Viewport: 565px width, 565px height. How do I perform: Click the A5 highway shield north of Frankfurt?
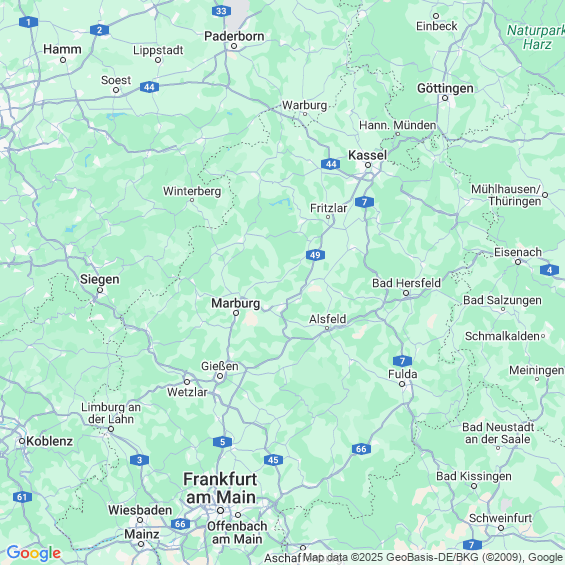pos(222,442)
